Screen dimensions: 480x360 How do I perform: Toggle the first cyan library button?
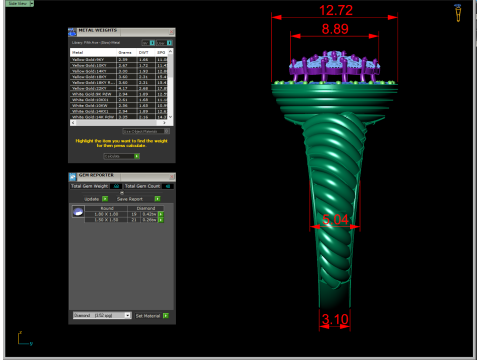(152, 43)
